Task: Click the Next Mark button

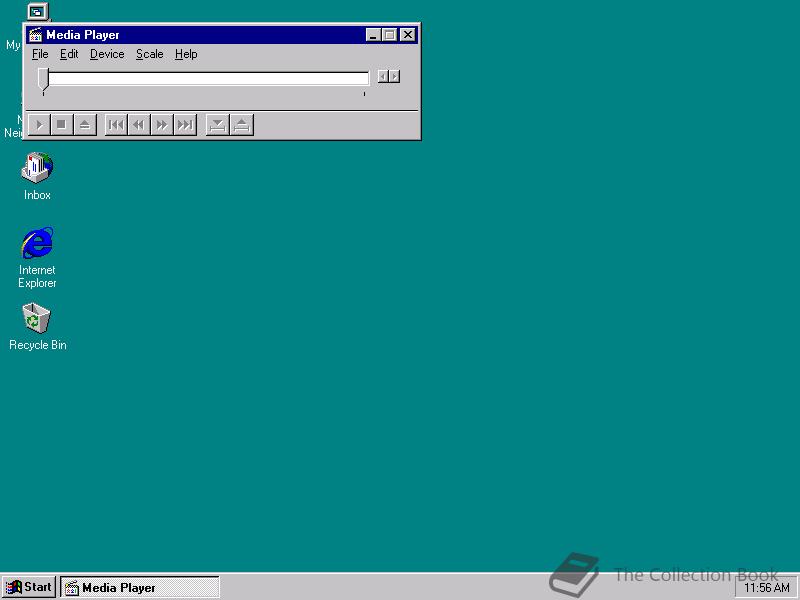Action: click(185, 125)
